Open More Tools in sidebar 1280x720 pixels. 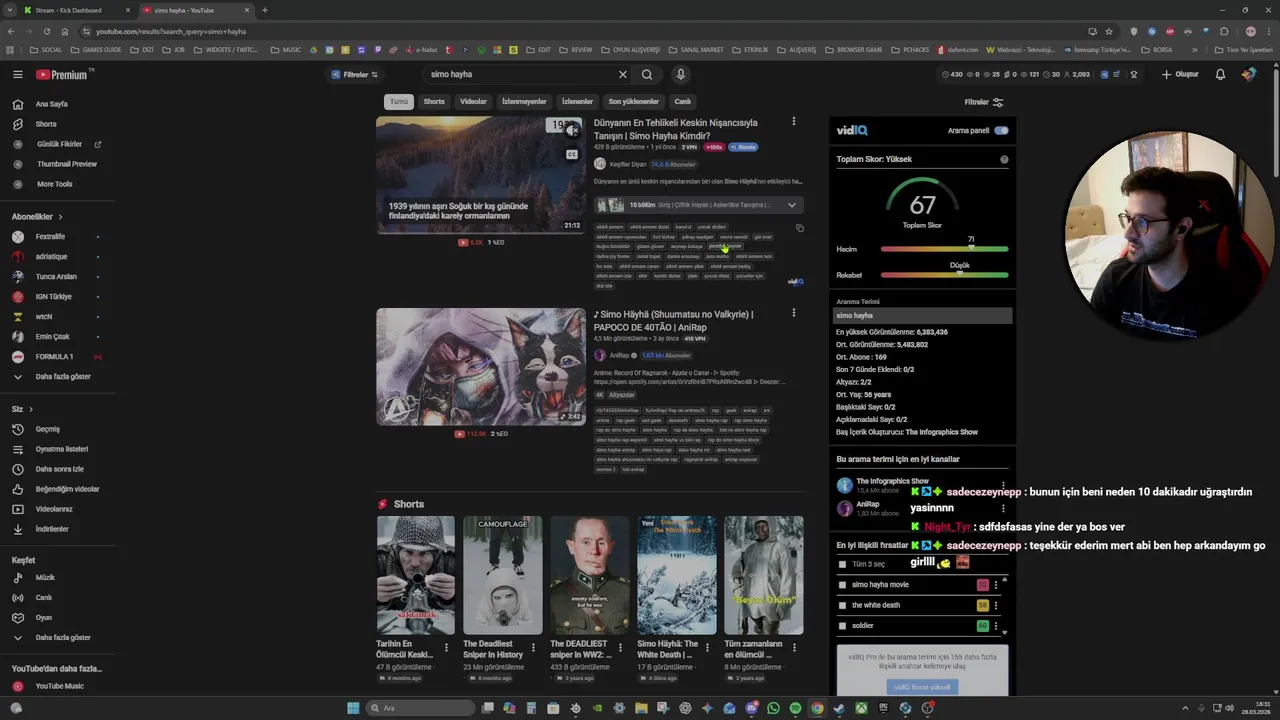click(x=56, y=184)
